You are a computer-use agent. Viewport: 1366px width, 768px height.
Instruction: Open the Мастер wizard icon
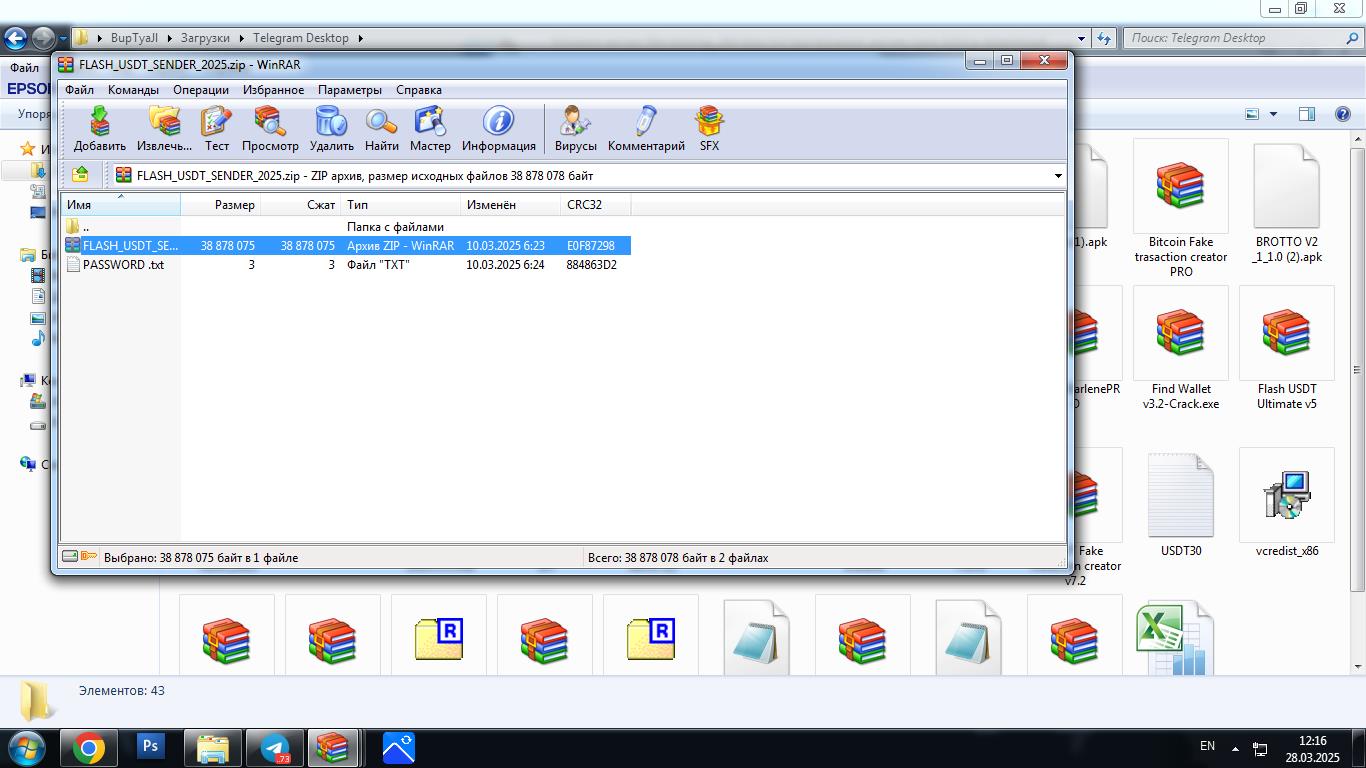pyautogui.click(x=430, y=128)
